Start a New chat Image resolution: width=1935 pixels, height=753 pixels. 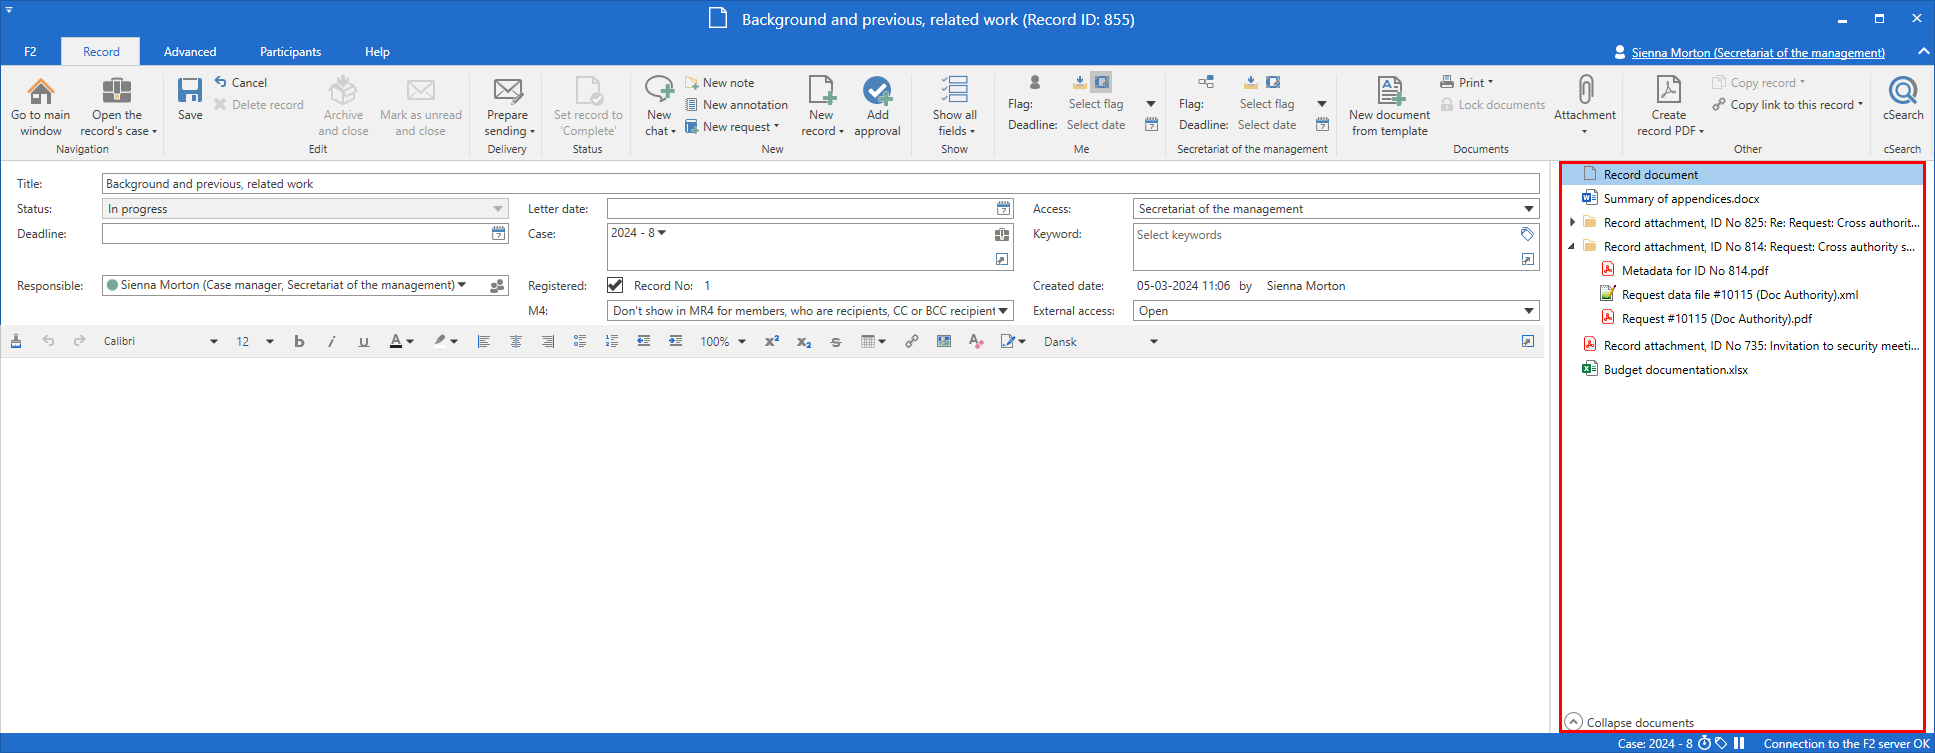point(659,107)
